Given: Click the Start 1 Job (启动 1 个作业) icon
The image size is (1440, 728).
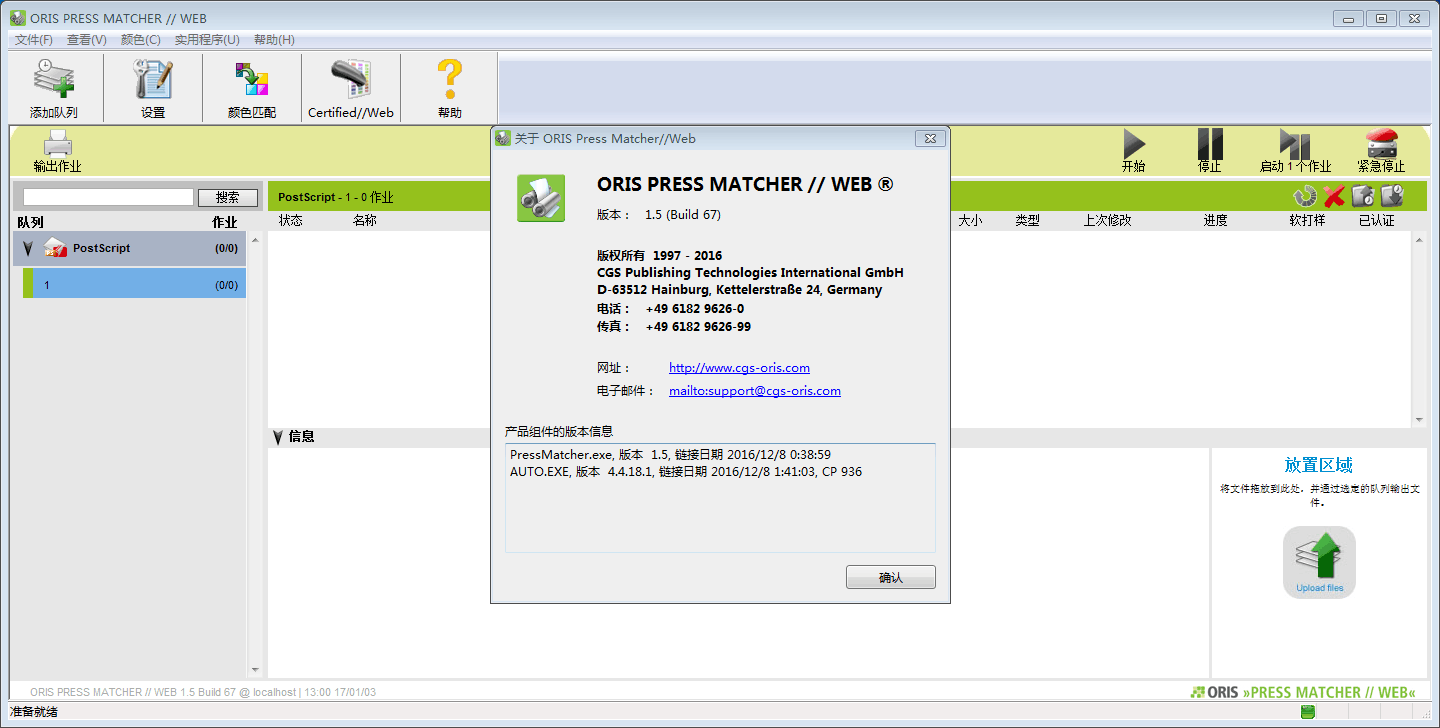Looking at the screenshot, I should [1295, 143].
